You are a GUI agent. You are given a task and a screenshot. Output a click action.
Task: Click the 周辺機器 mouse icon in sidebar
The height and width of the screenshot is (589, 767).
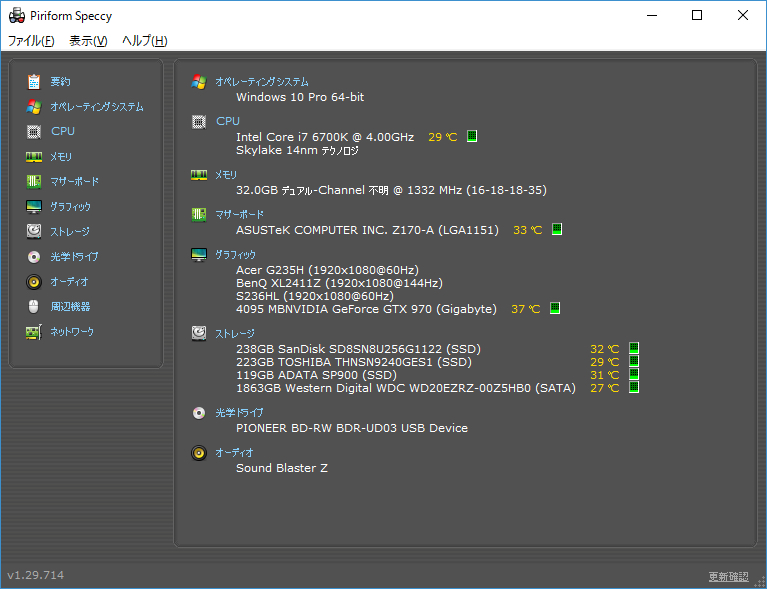(34, 307)
